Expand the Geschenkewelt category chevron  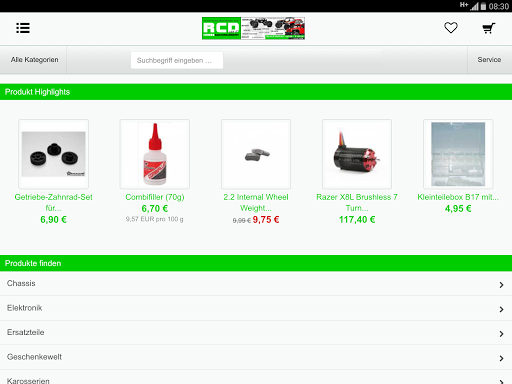(501, 358)
